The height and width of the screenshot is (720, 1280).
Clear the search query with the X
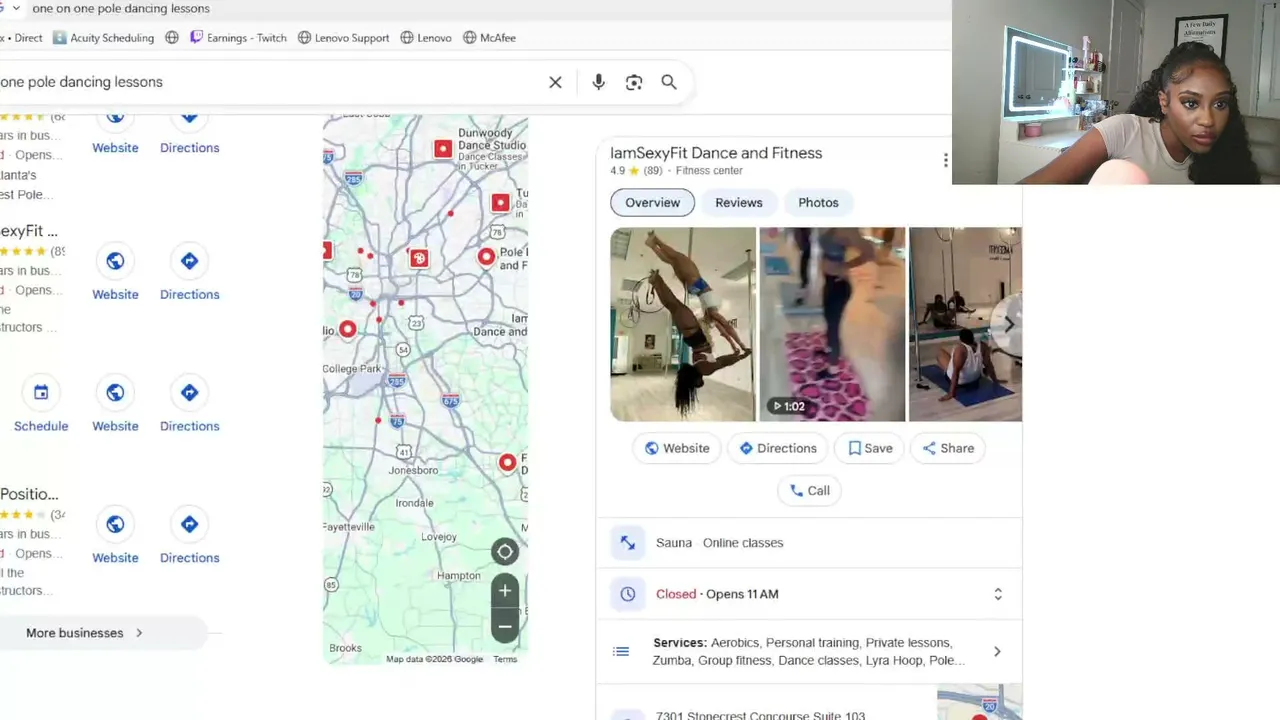pyautogui.click(x=555, y=82)
